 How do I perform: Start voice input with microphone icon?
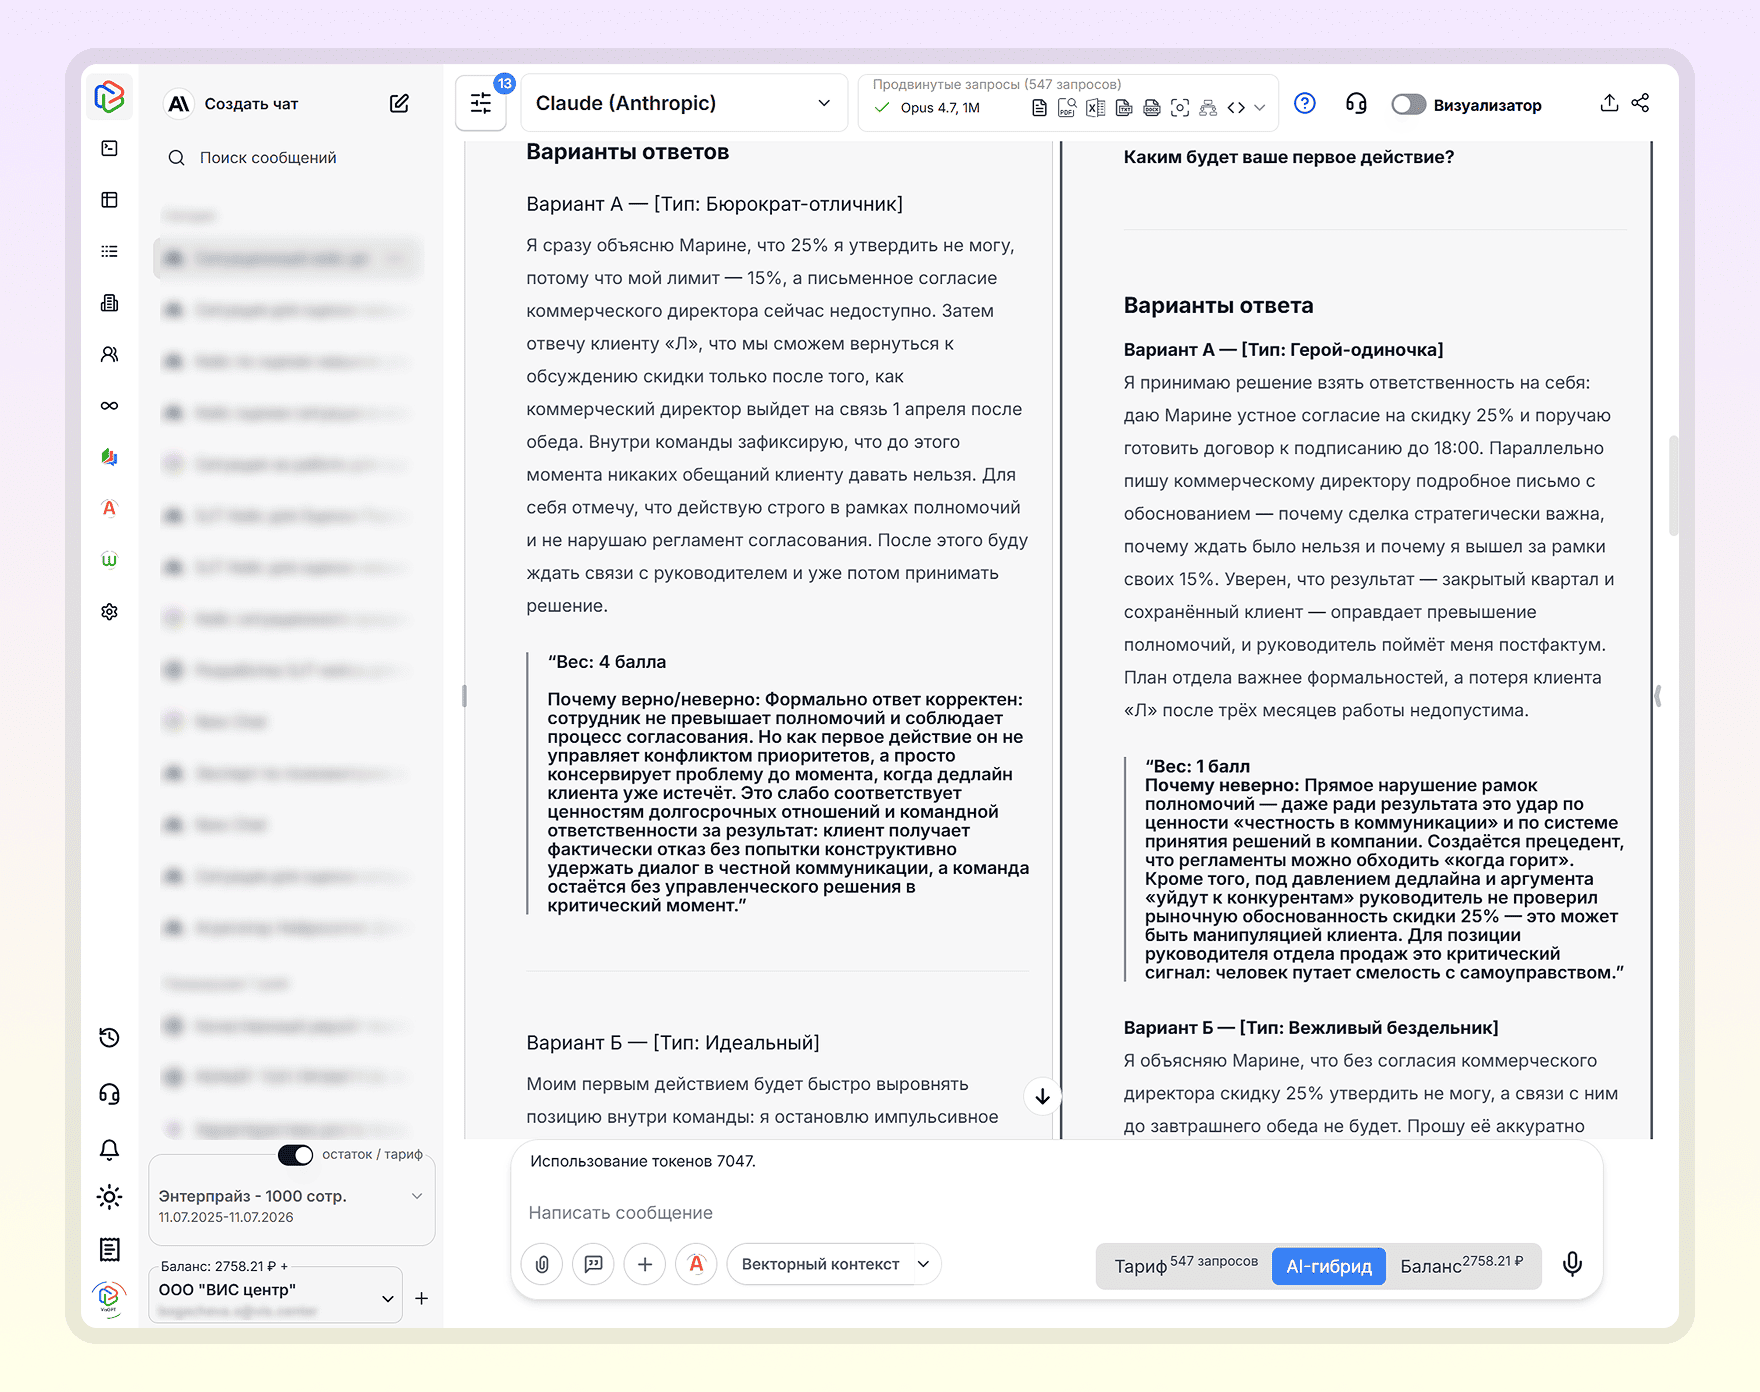(x=1572, y=1264)
